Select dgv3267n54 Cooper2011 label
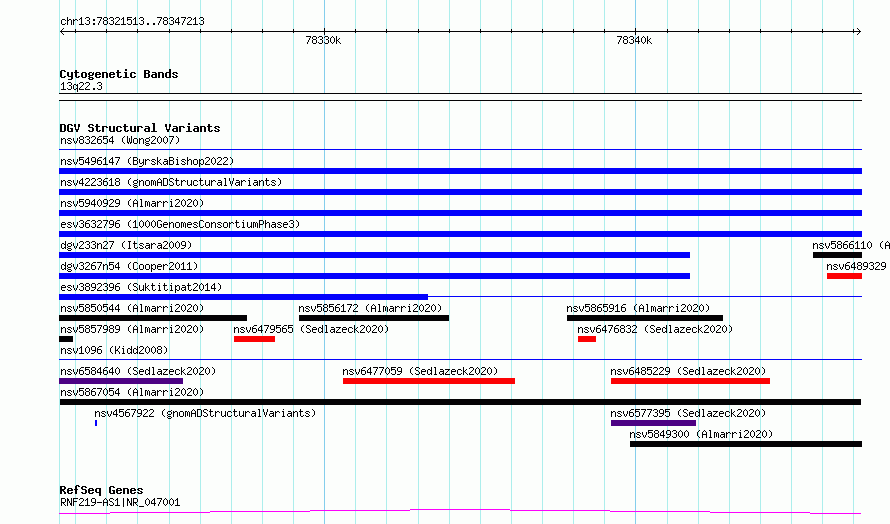890x524 pixels. 129,266
